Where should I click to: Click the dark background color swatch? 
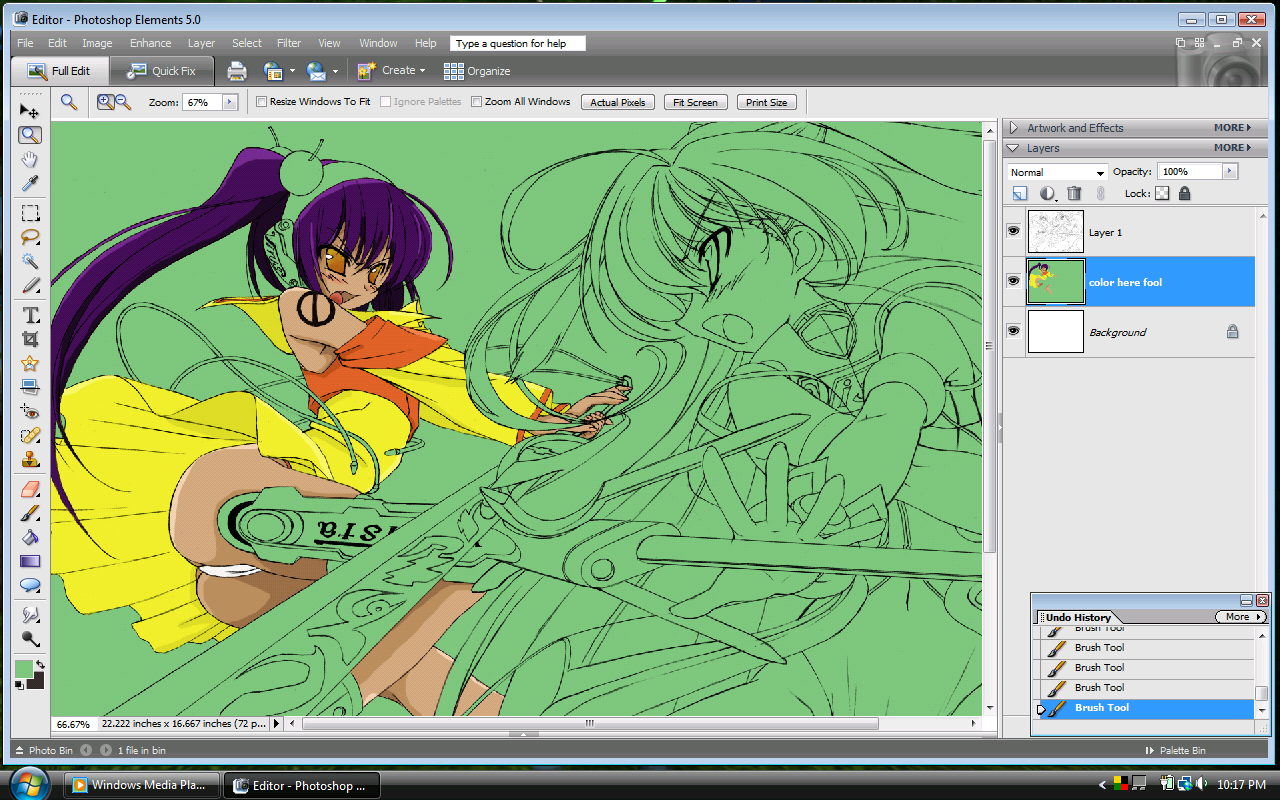[37, 682]
